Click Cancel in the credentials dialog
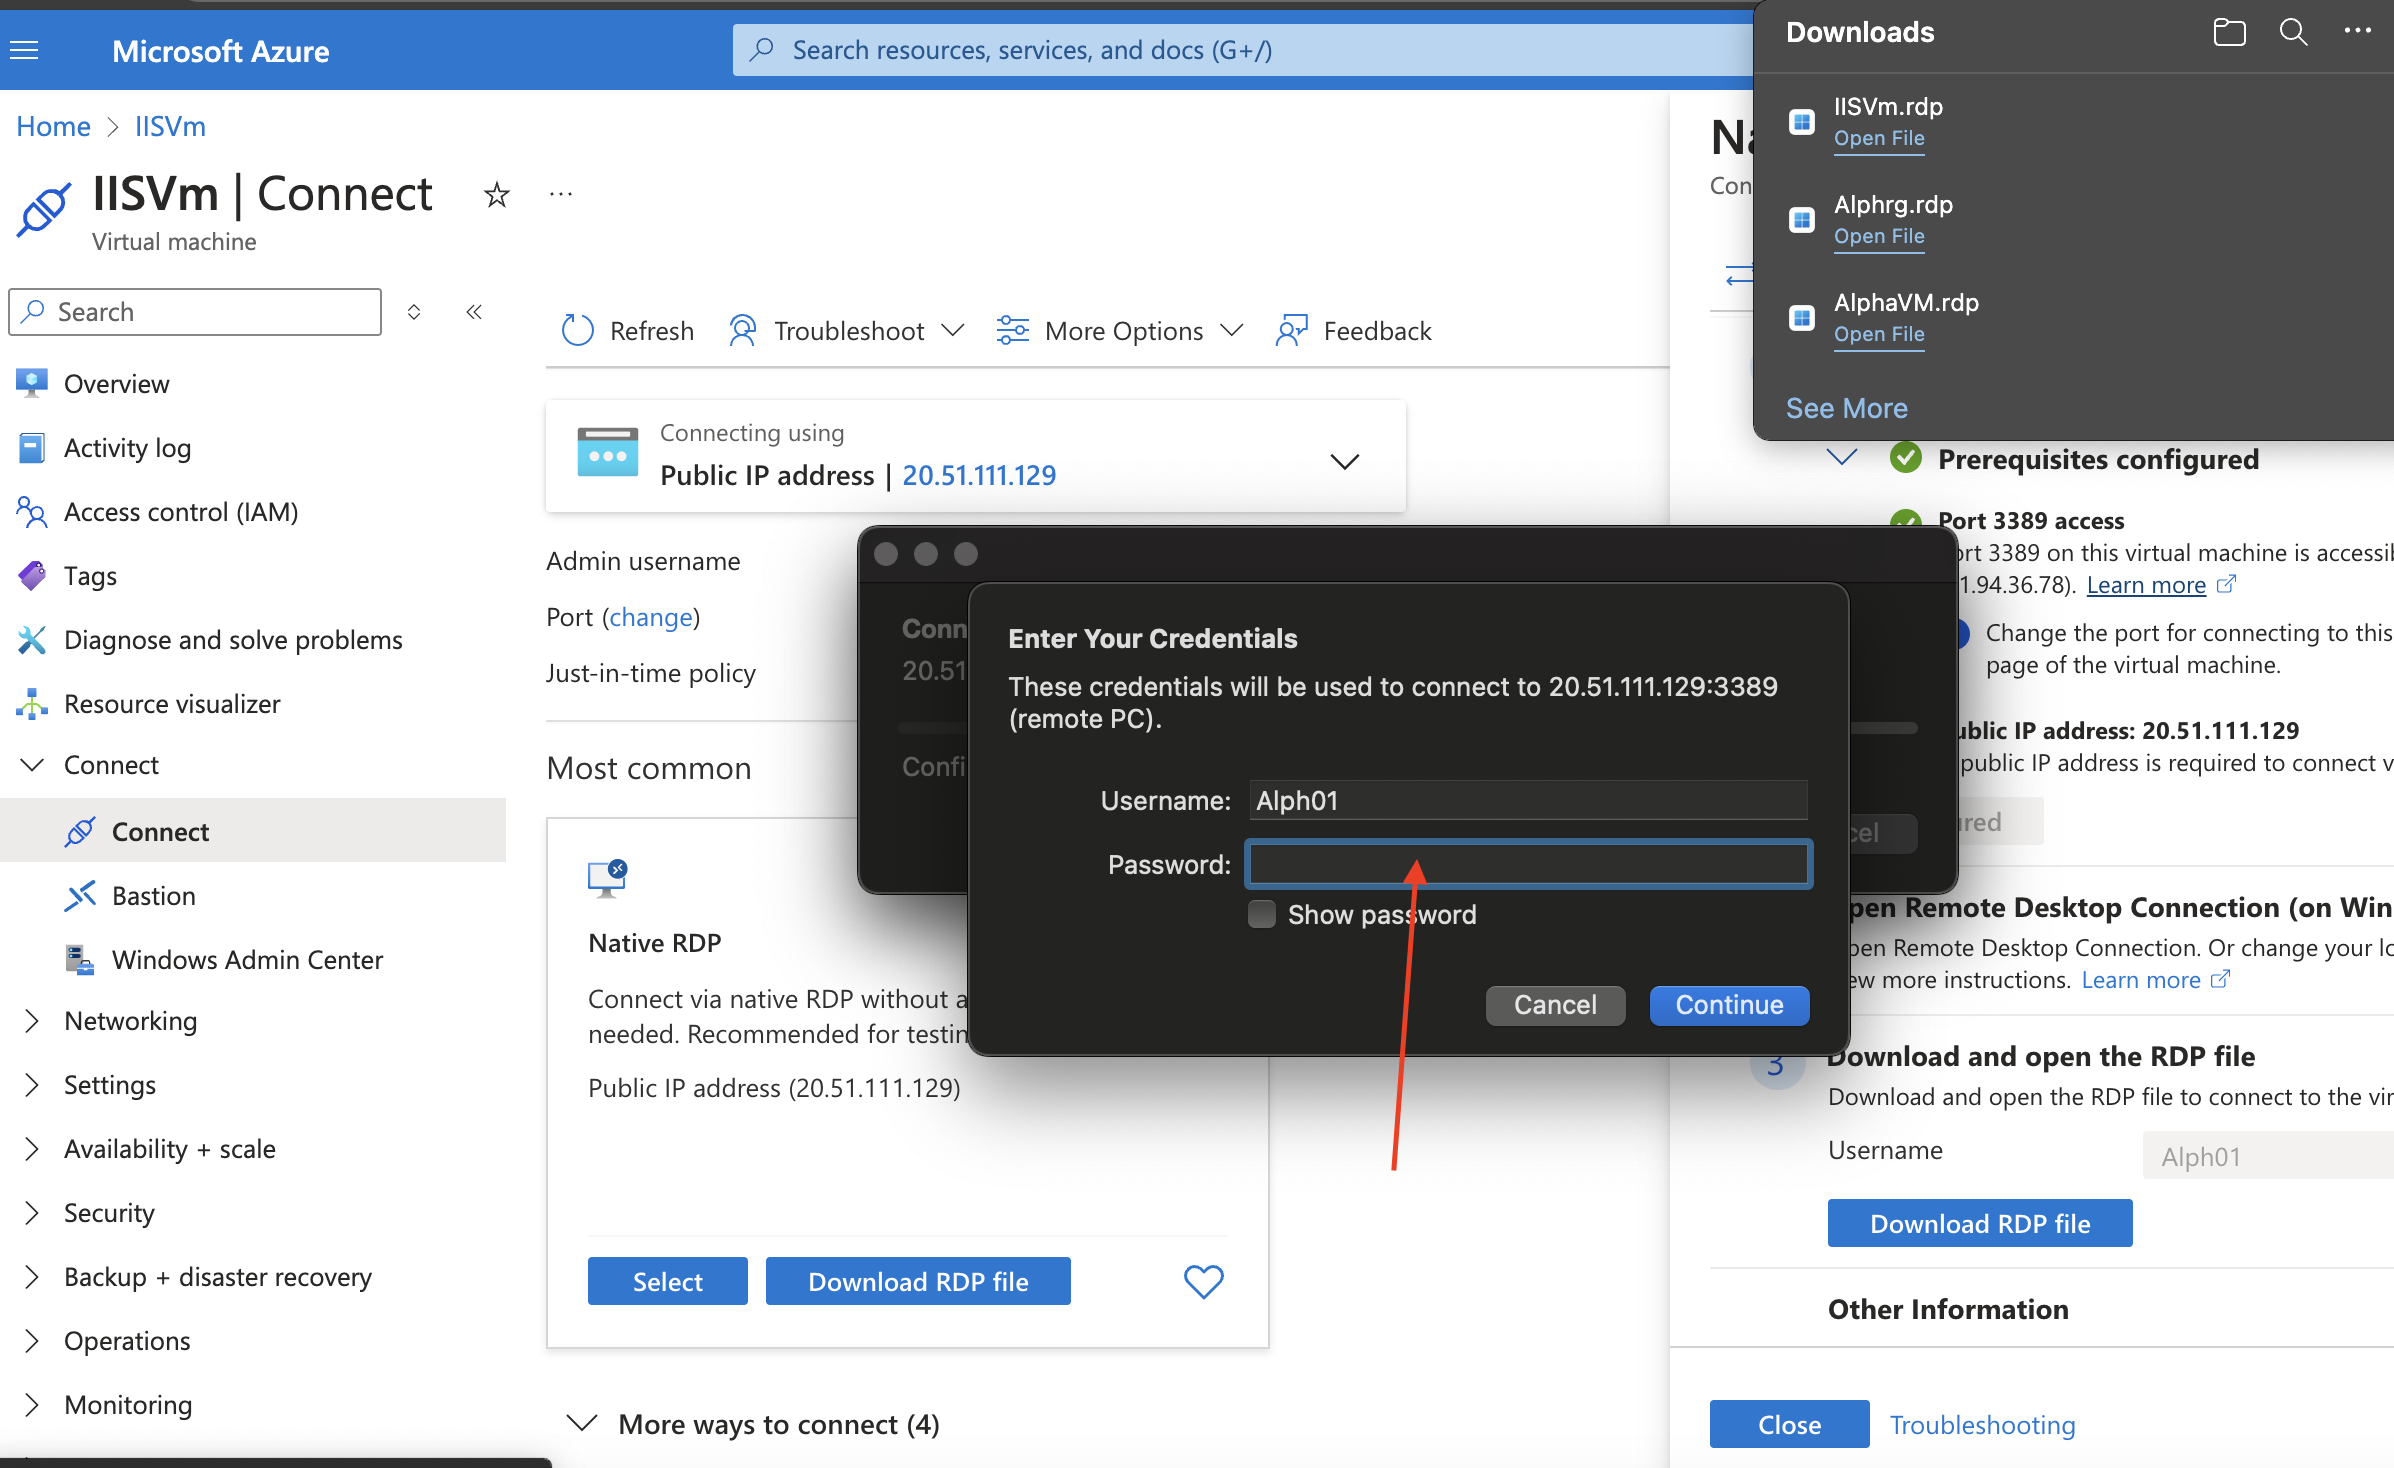The image size is (2394, 1468). 1555,1005
